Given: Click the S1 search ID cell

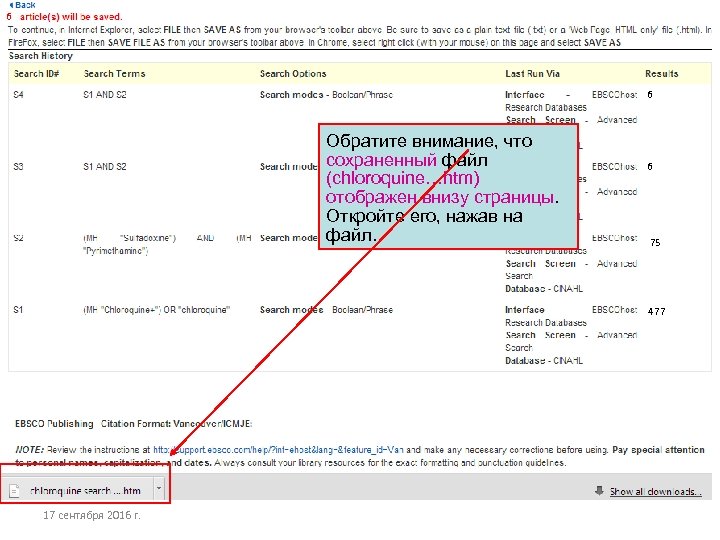Looking at the screenshot, I should pyautogui.click(x=18, y=309).
